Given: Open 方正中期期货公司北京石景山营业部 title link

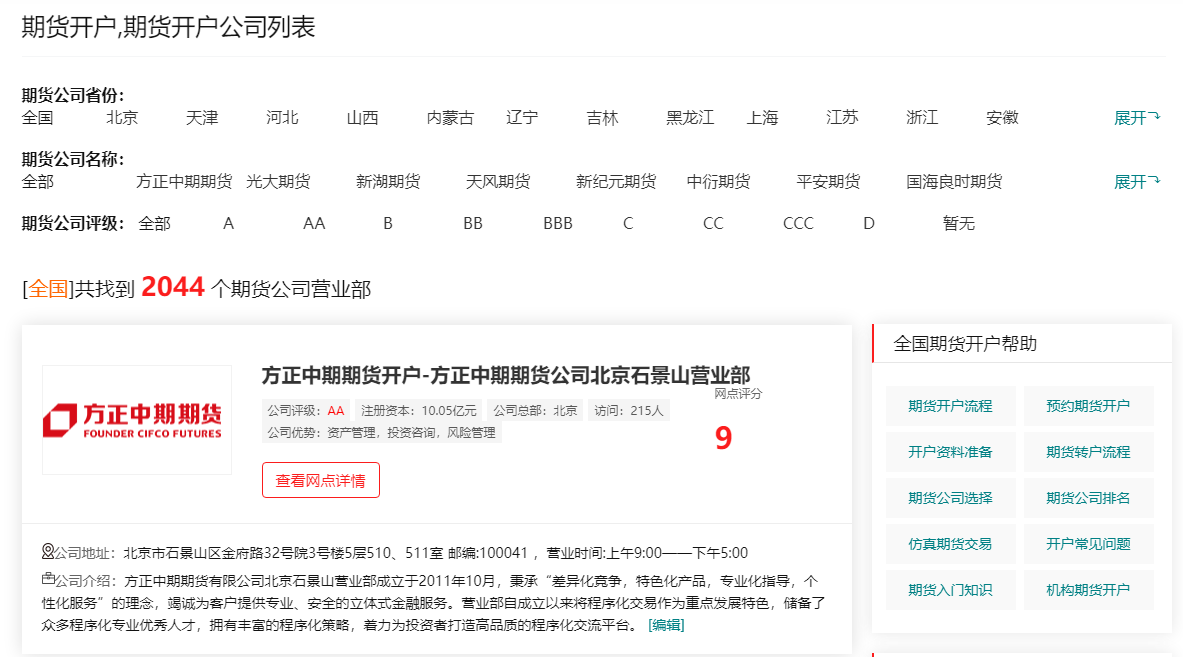Looking at the screenshot, I should [505, 375].
